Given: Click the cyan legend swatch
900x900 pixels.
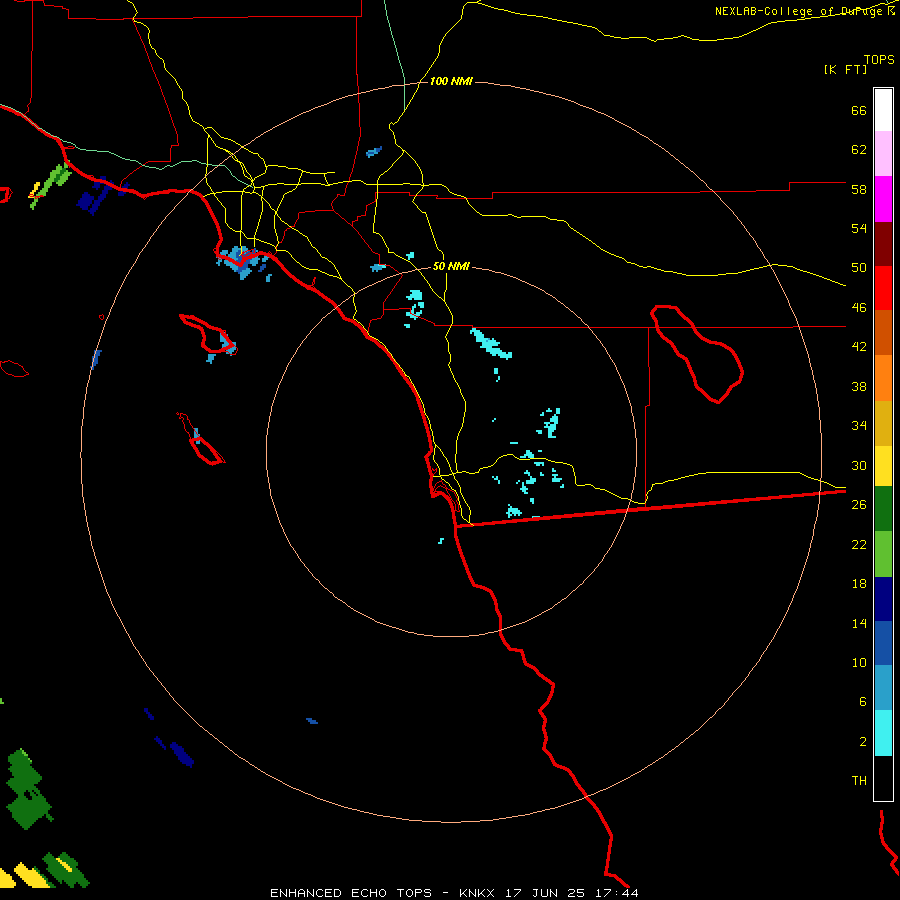Looking at the screenshot, I should pyautogui.click(x=883, y=733).
